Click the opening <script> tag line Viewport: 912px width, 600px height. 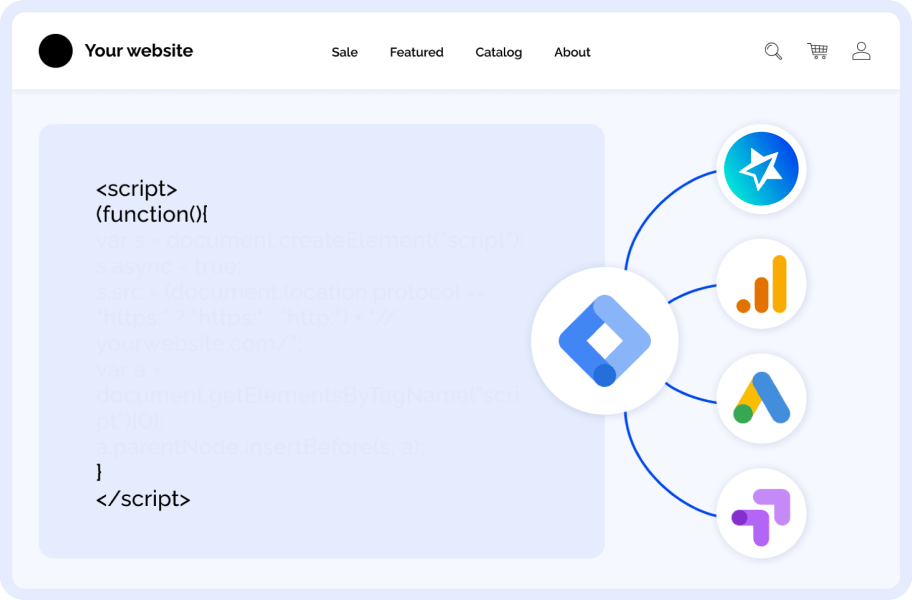137,189
